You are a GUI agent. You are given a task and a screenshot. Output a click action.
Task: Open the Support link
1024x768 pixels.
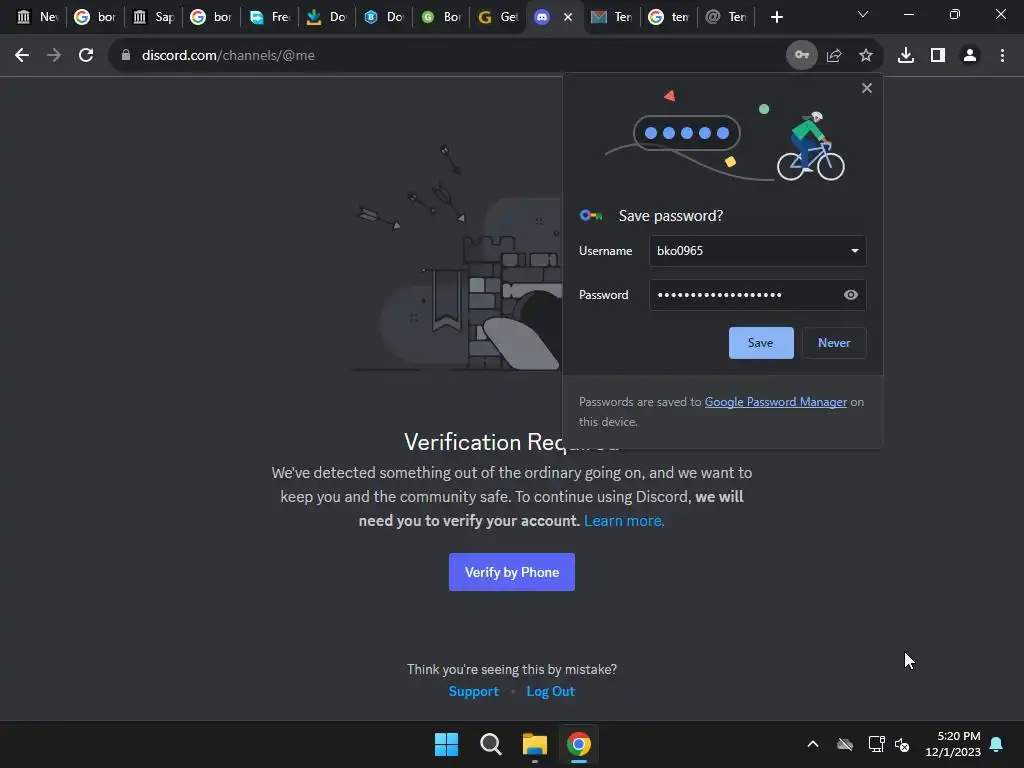(x=473, y=692)
